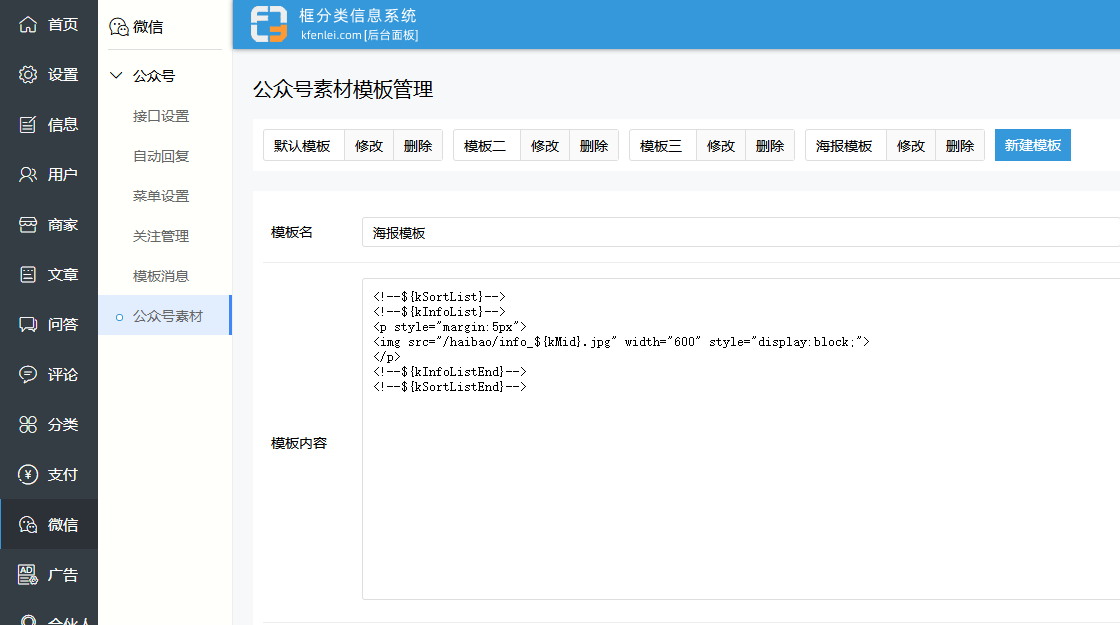
Task: Open settings via the gear icon
Action: (x=28, y=74)
